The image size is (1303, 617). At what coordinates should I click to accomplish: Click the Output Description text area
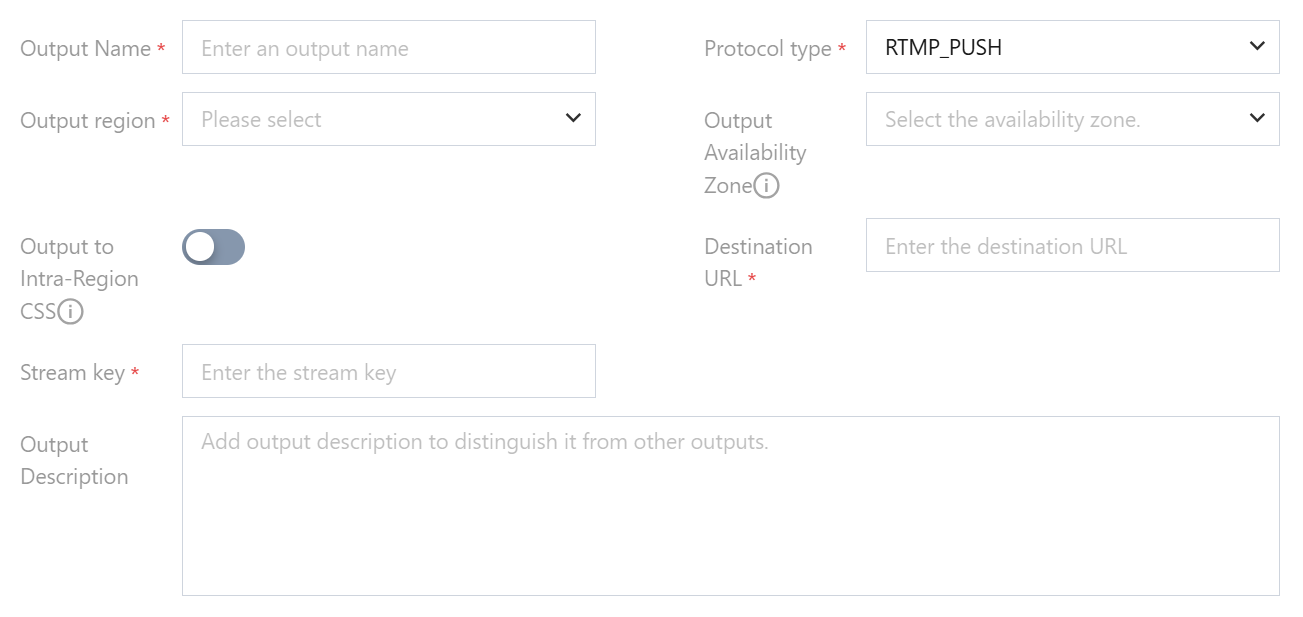click(730, 506)
